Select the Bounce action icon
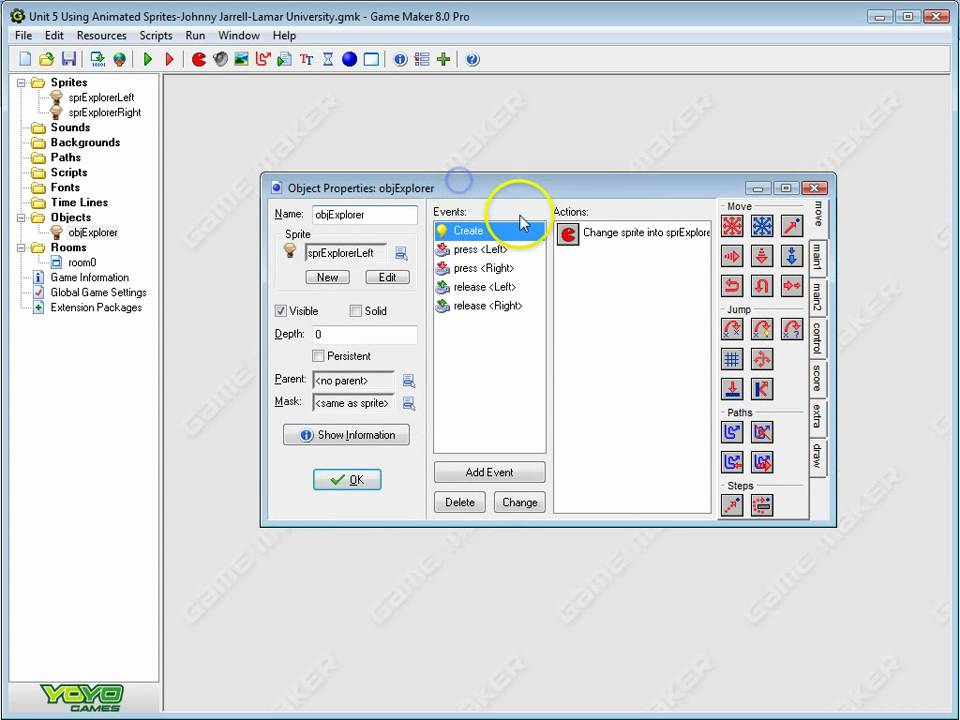 coord(762,389)
